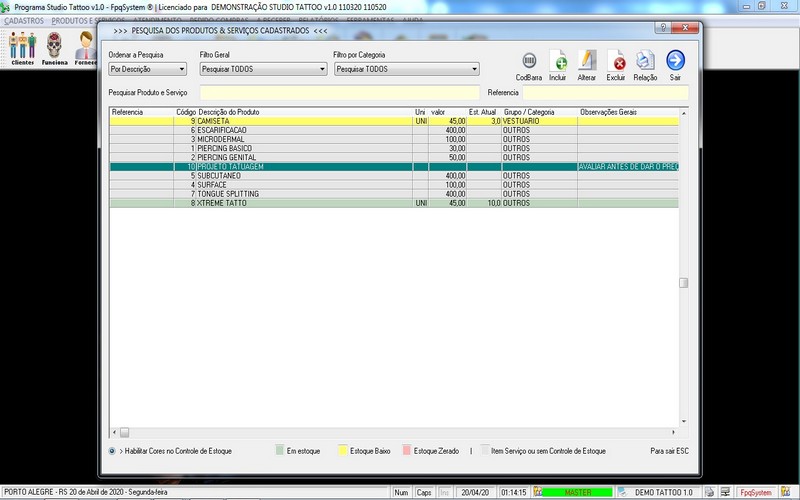Click the Código column header
Viewport: 800px width, 500px height.
point(186,112)
